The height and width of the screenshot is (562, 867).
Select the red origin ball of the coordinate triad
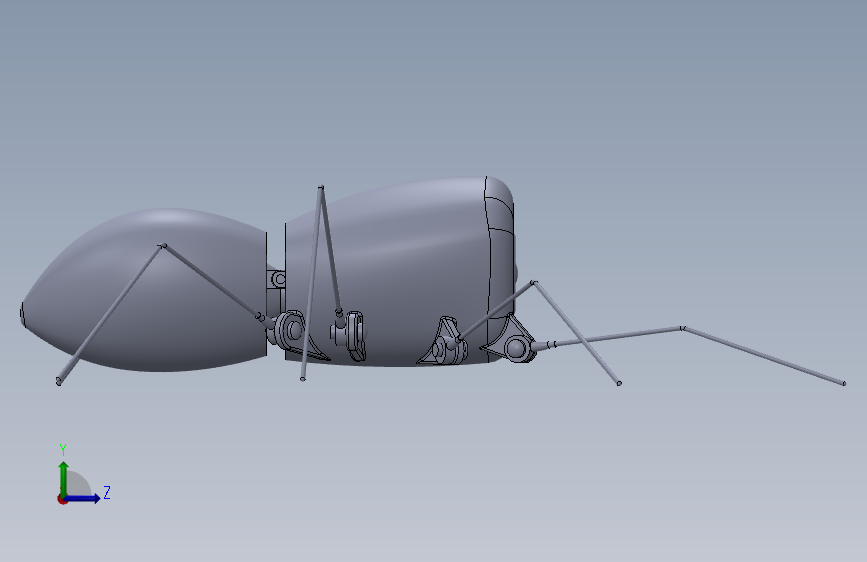tap(62, 499)
